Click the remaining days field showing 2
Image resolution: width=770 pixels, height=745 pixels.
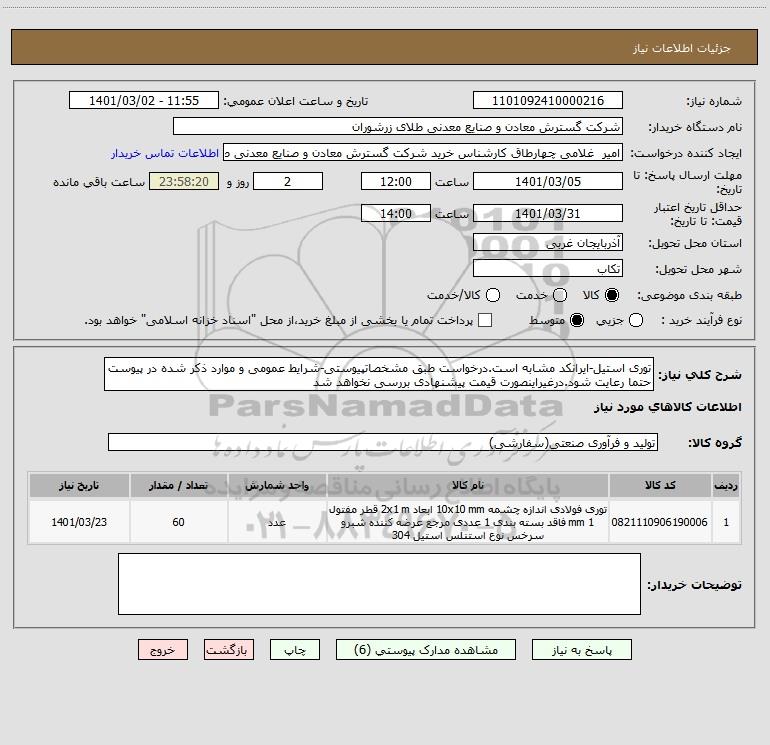pyautogui.click(x=288, y=182)
